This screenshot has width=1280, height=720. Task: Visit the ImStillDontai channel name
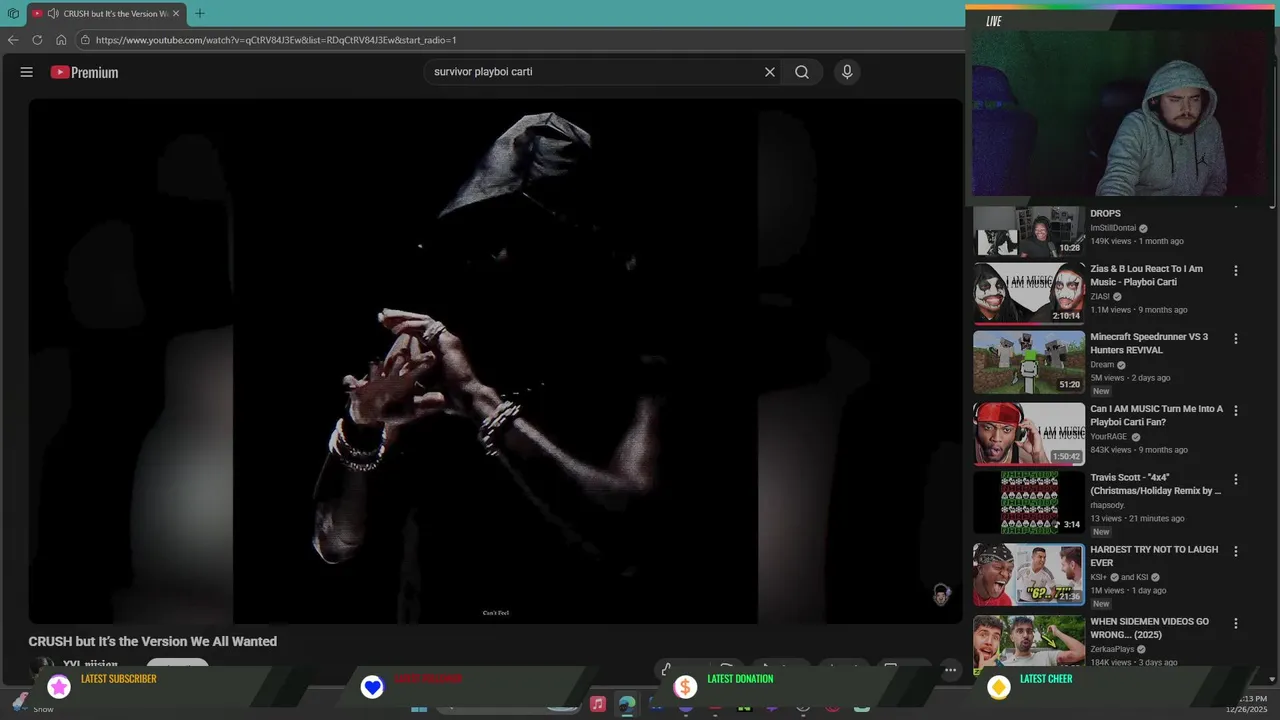tap(1113, 228)
